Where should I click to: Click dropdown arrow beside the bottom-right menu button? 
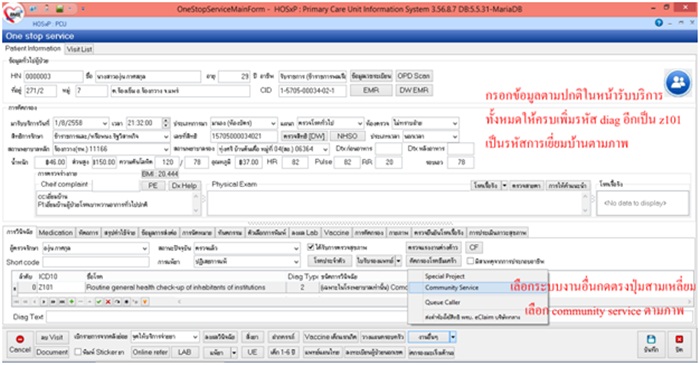[x=453, y=337]
